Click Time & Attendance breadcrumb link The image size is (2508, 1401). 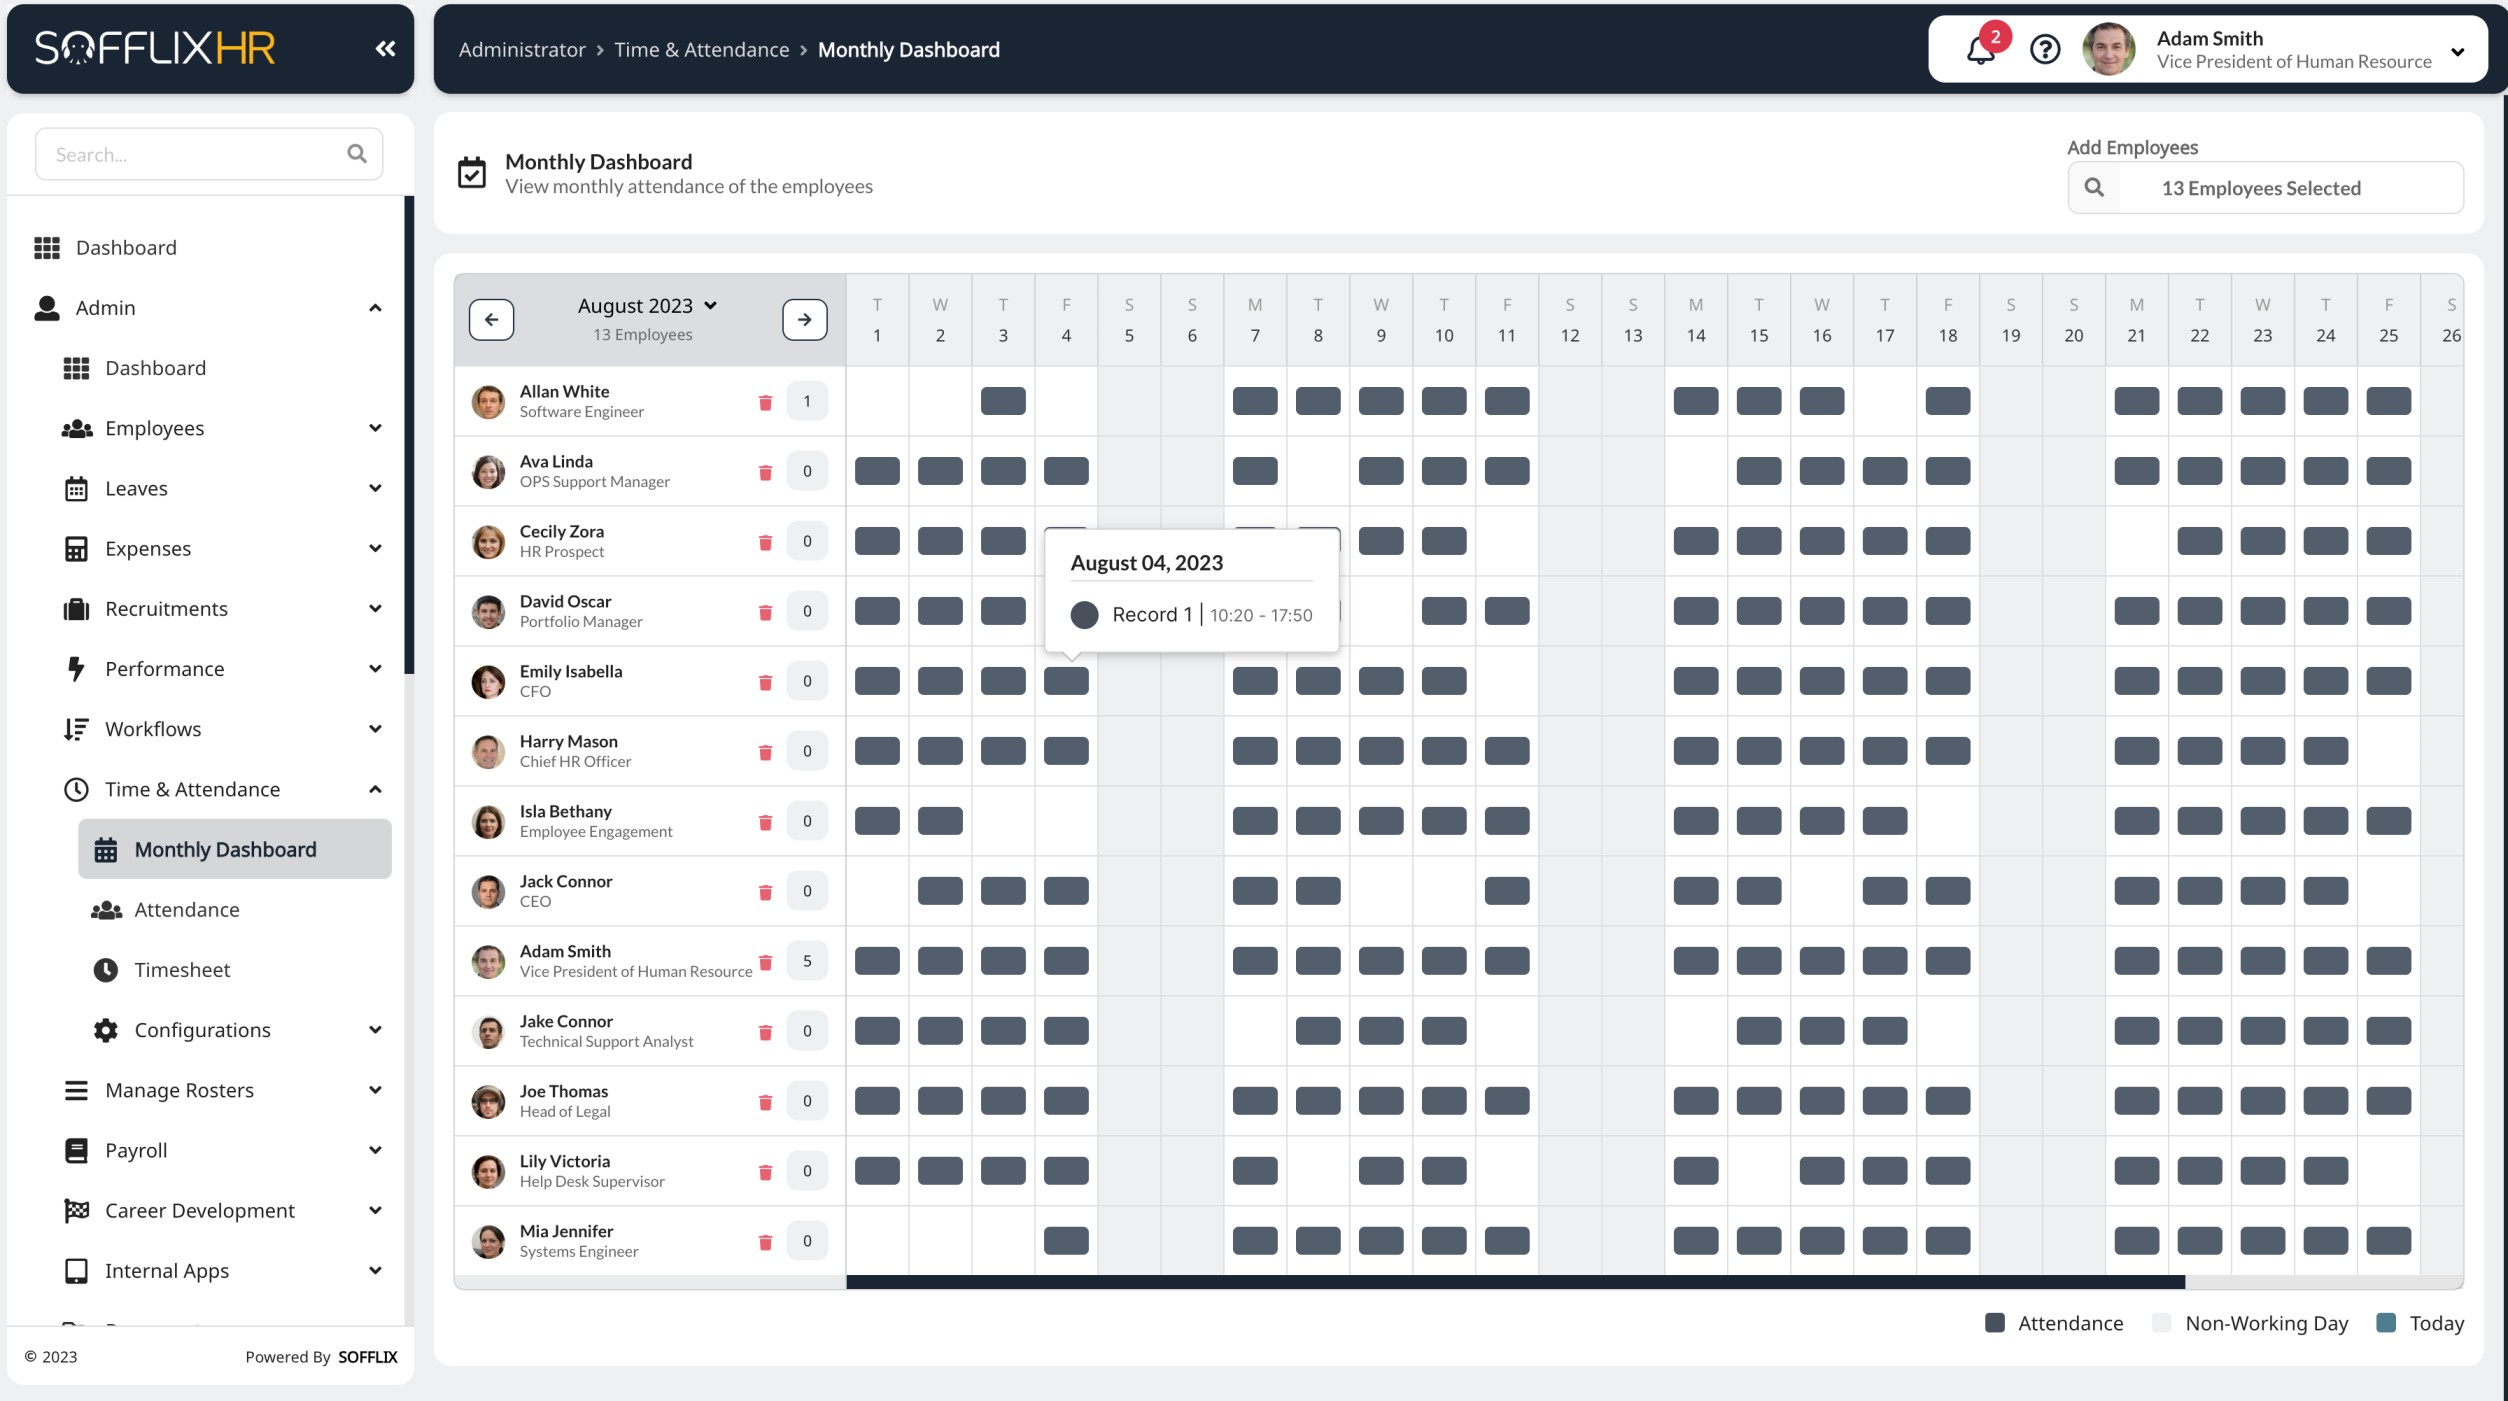pos(701,49)
